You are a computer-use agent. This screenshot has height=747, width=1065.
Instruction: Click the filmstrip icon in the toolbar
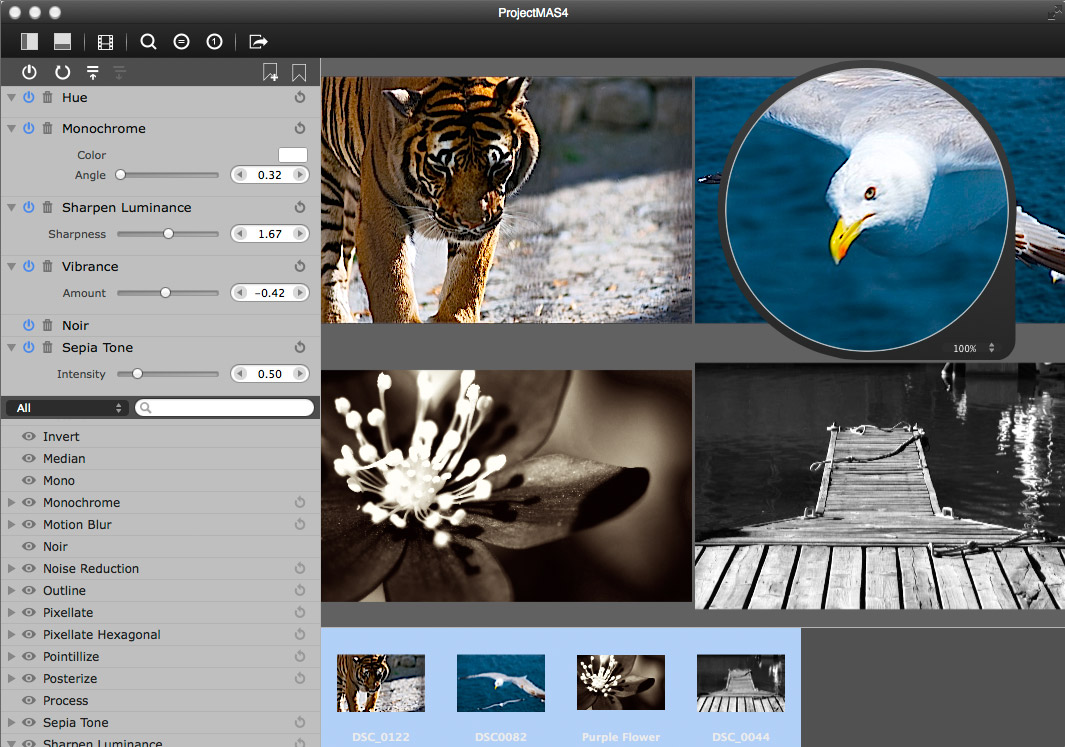(x=105, y=42)
